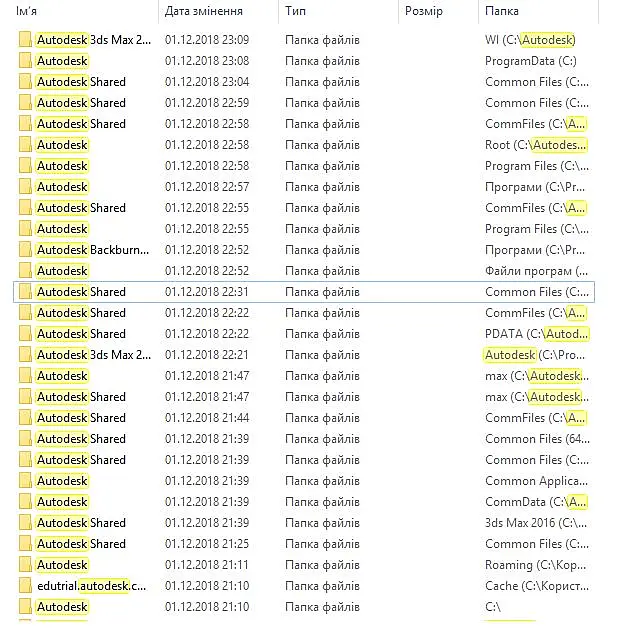619x628 pixels.
Task: Select Autodesk Shared in PDATA folder
Action: [304, 334]
